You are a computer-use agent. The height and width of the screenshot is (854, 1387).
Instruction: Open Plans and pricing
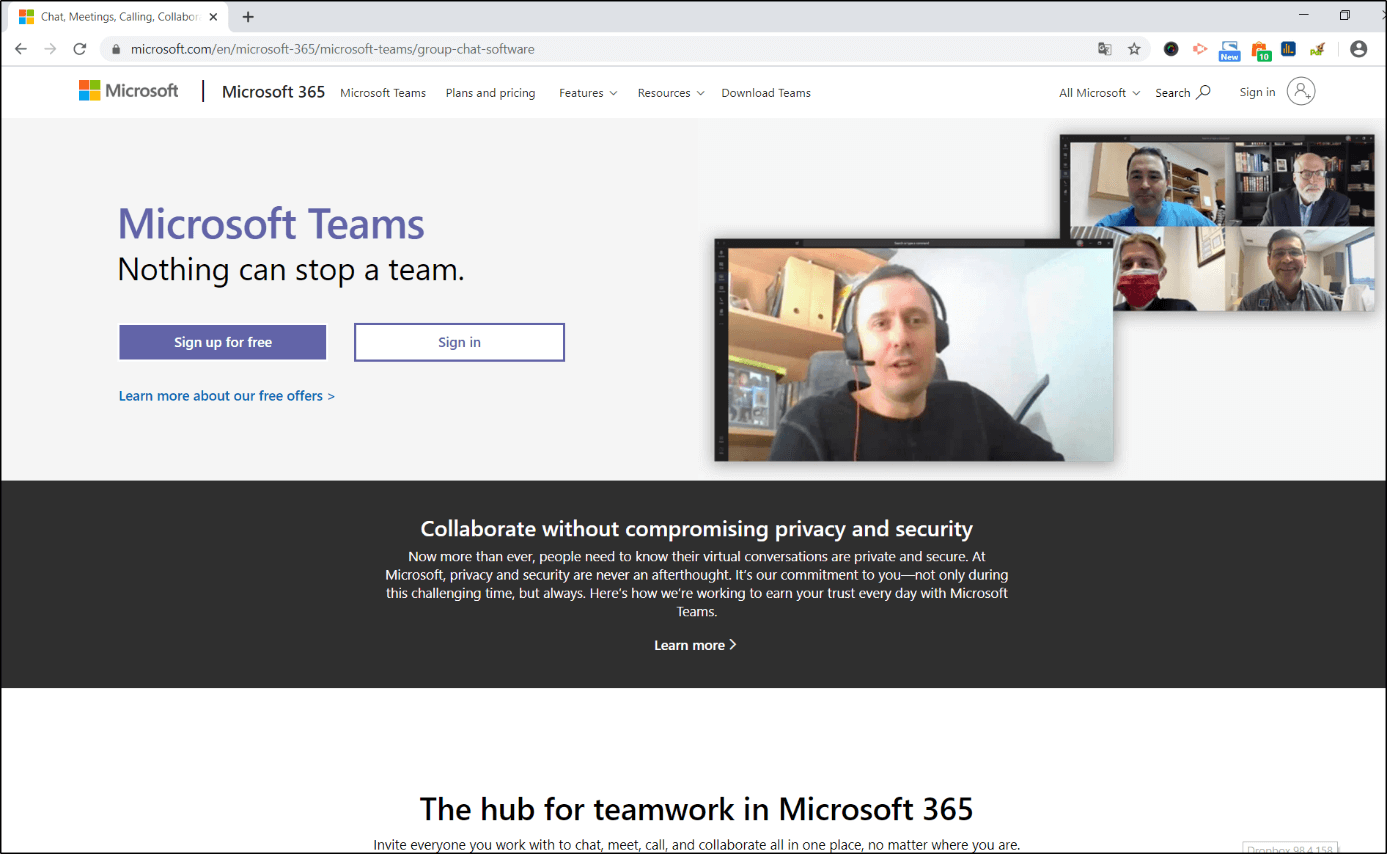click(490, 93)
